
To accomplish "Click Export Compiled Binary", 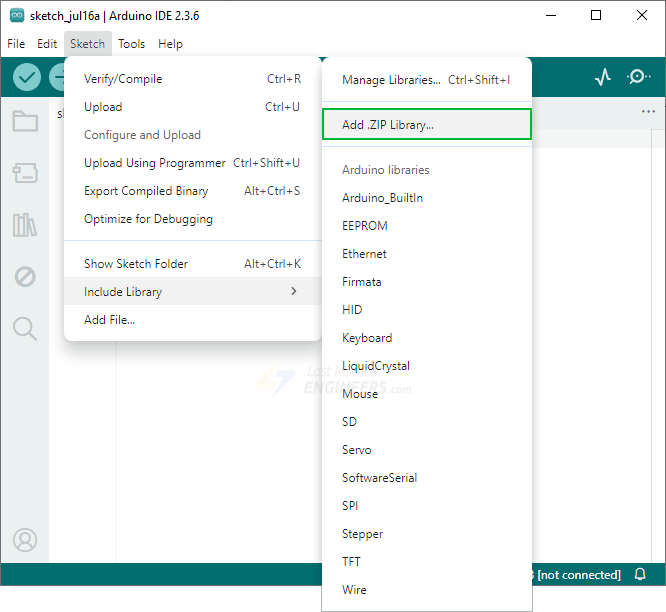I will pos(146,191).
